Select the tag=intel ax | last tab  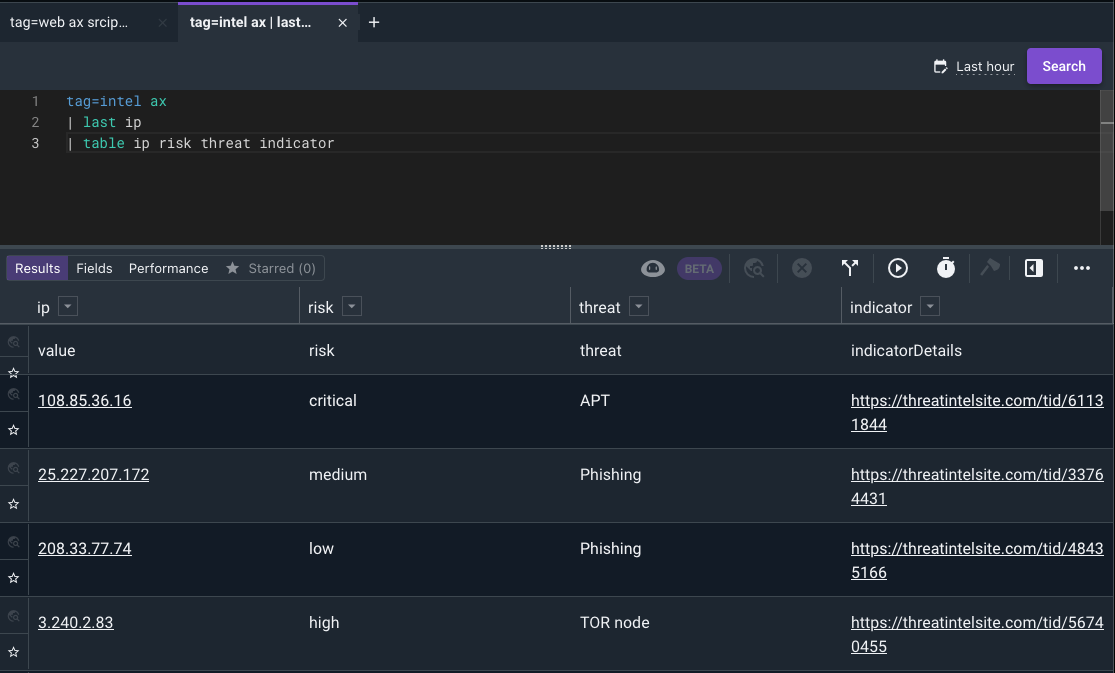point(250,22)
